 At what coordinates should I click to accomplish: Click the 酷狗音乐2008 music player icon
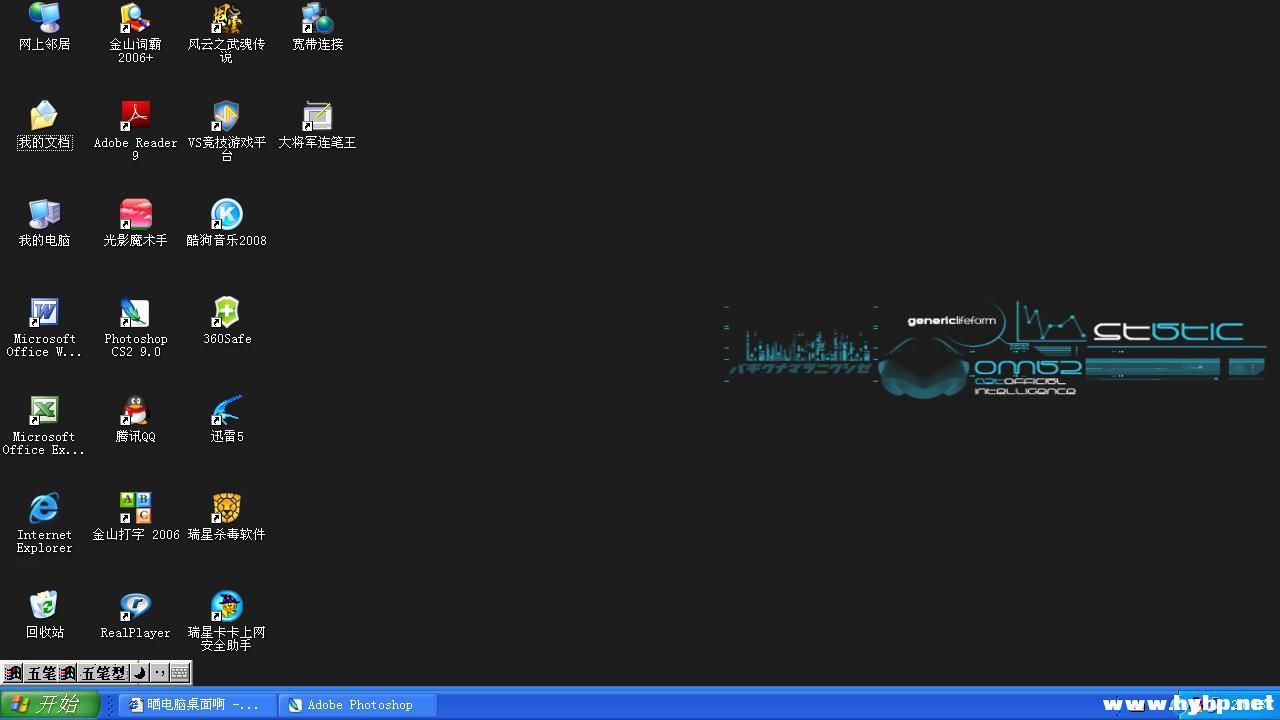pos(227,214)
